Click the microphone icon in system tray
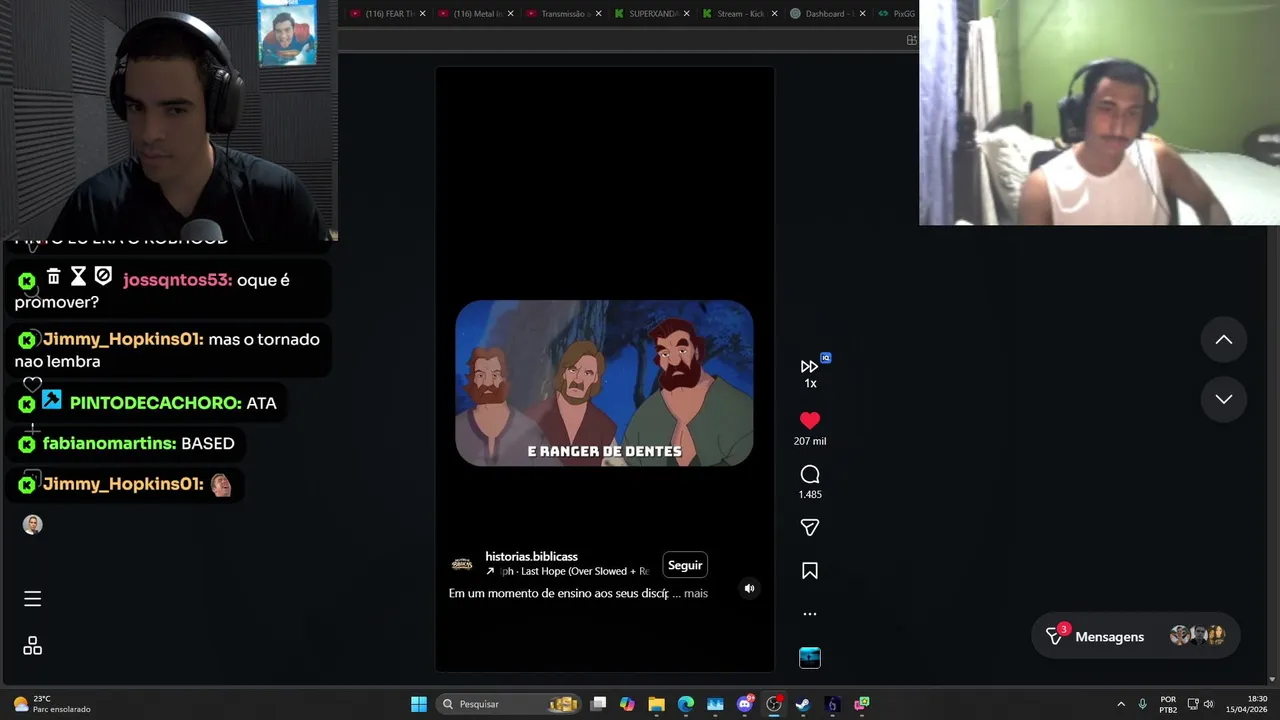 [1142, 704]
